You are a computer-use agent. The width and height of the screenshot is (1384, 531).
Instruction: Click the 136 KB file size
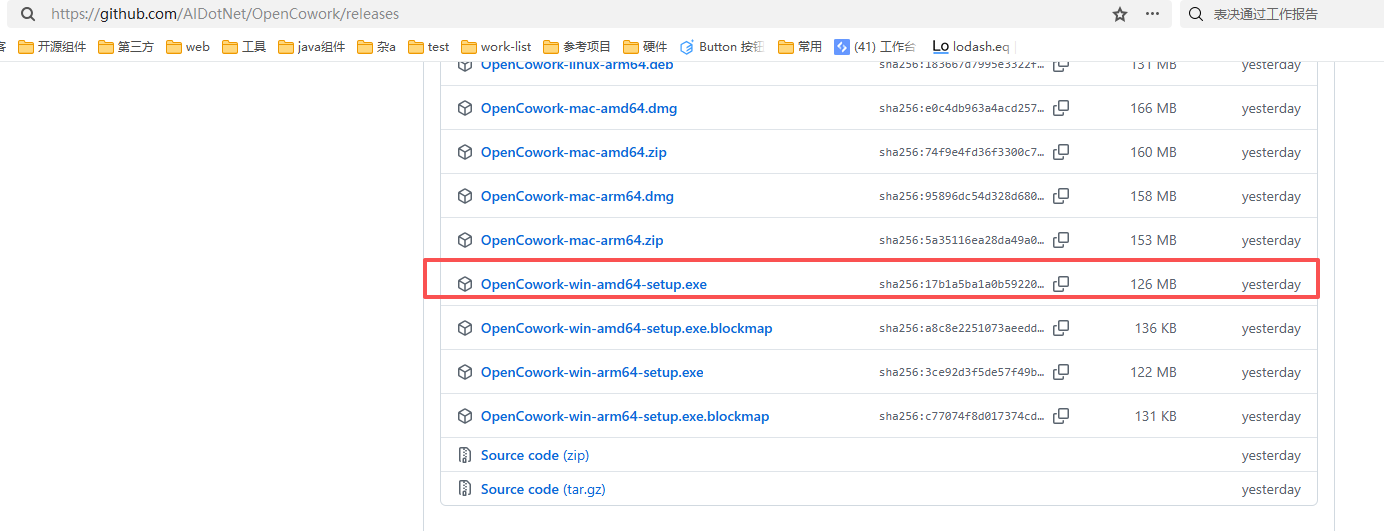(x=1155, y=328)
